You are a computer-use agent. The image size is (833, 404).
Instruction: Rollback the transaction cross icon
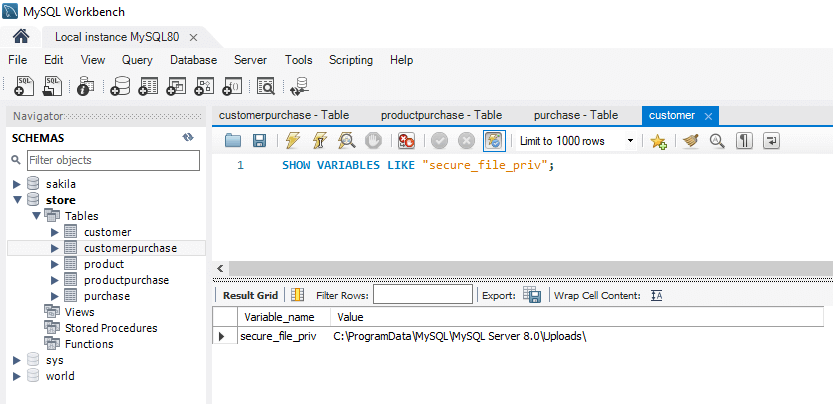(466, 141)
